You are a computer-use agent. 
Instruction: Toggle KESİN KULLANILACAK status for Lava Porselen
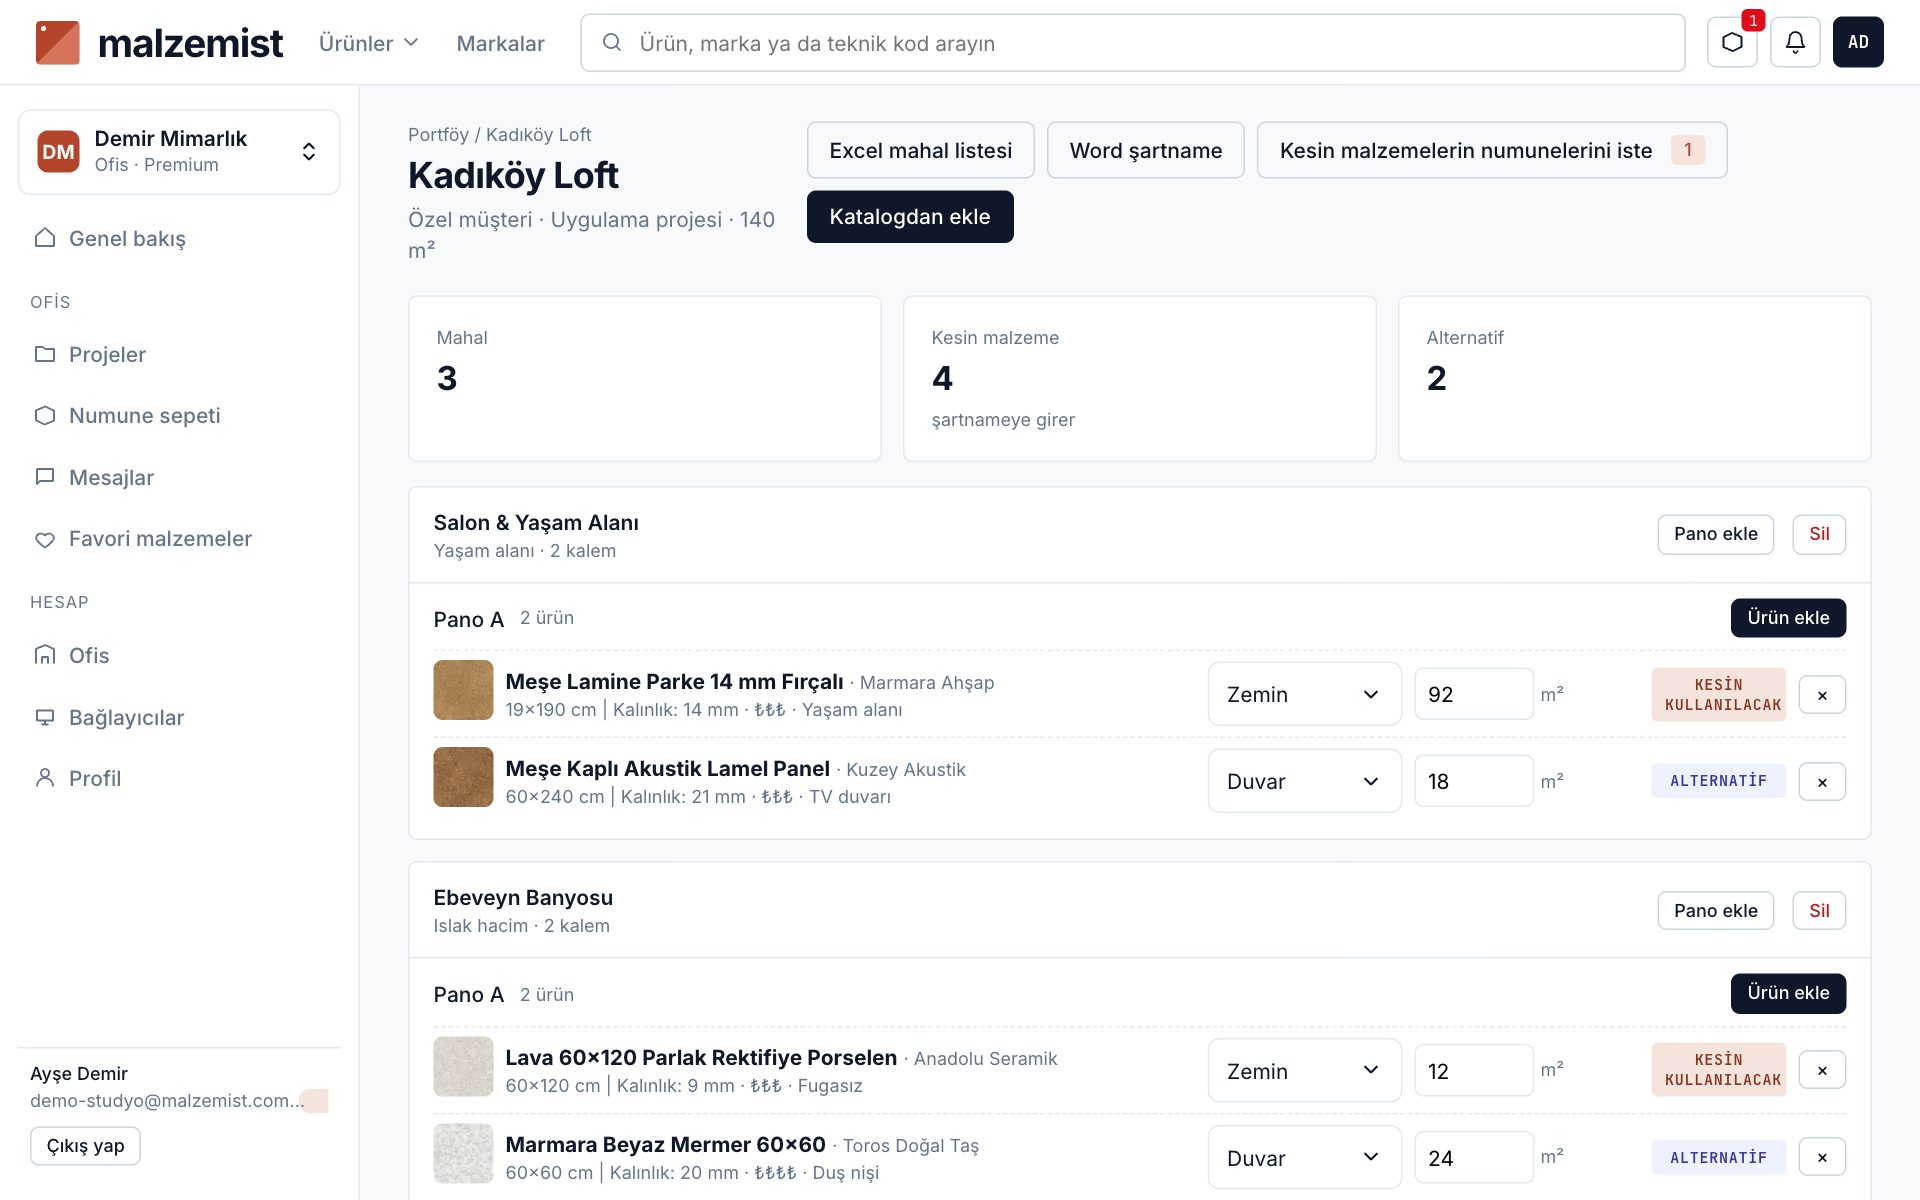click(x=1718, y=1070)
